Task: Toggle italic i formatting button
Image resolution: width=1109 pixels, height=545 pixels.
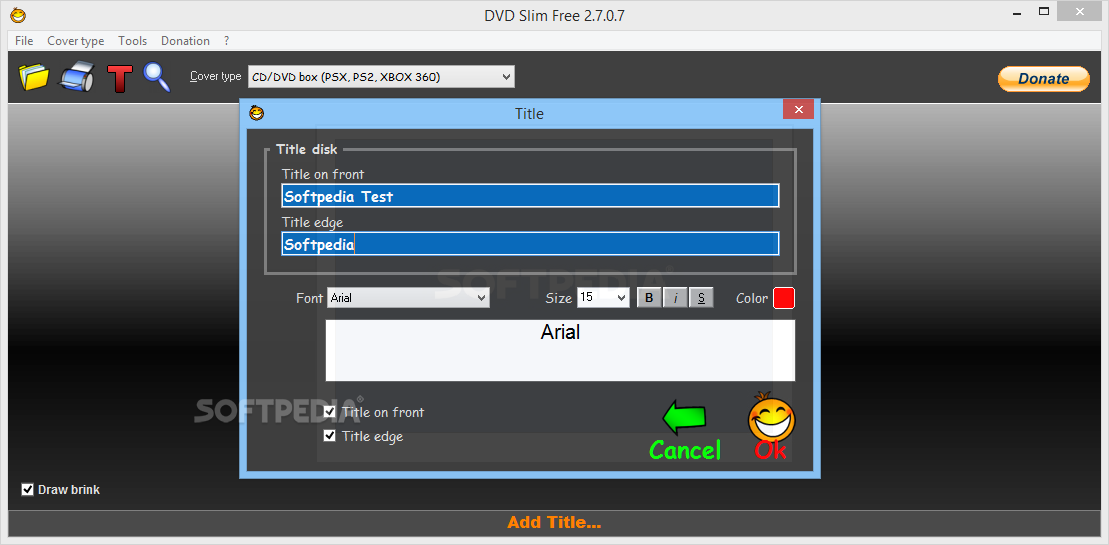Action: click(x=675, y=298)
